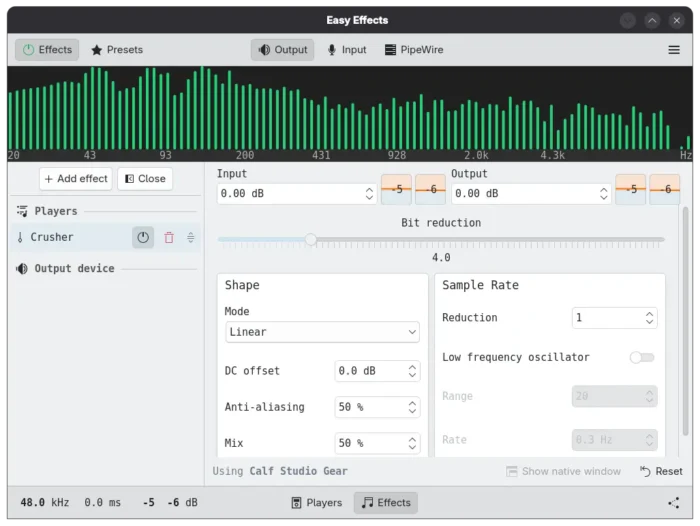Screen dimensions: 700x526
Task: Click the Close button in sidebar
Action: coord(145,179)
